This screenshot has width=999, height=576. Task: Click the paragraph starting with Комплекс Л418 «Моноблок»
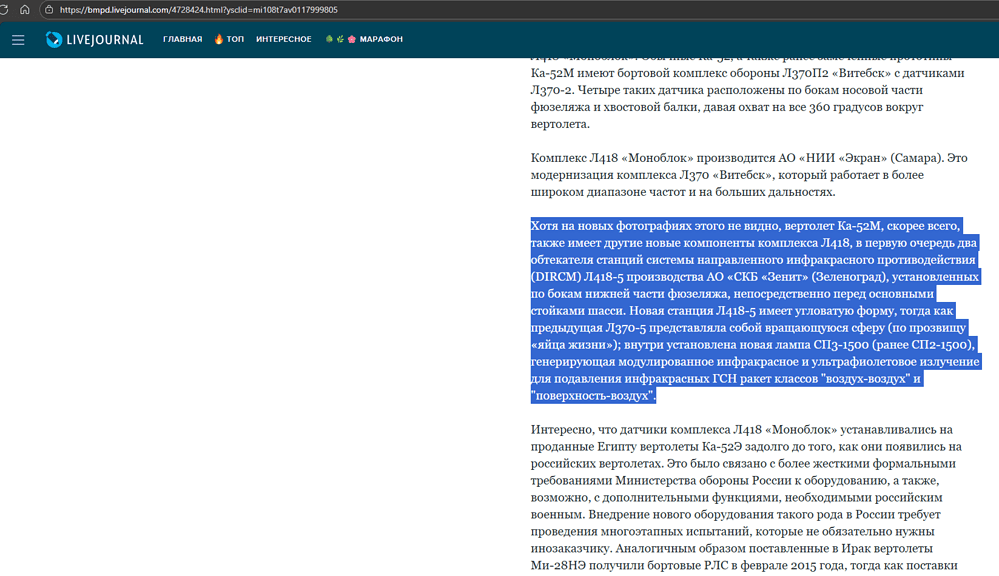(x=750, y=175)
